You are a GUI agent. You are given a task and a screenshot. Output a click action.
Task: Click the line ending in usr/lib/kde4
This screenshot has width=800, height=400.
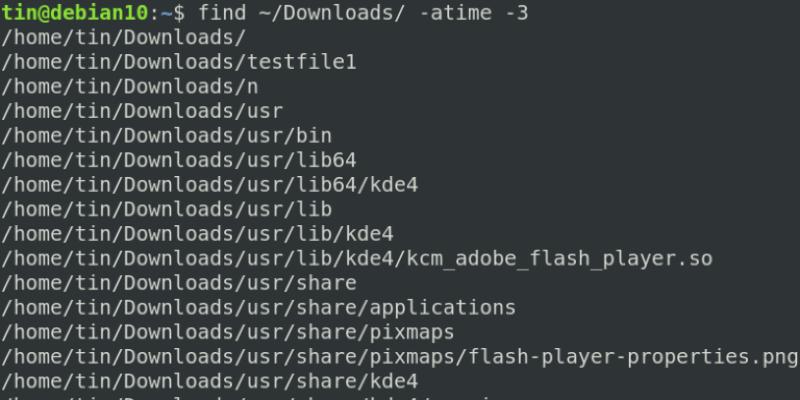[x=197, y=234]
